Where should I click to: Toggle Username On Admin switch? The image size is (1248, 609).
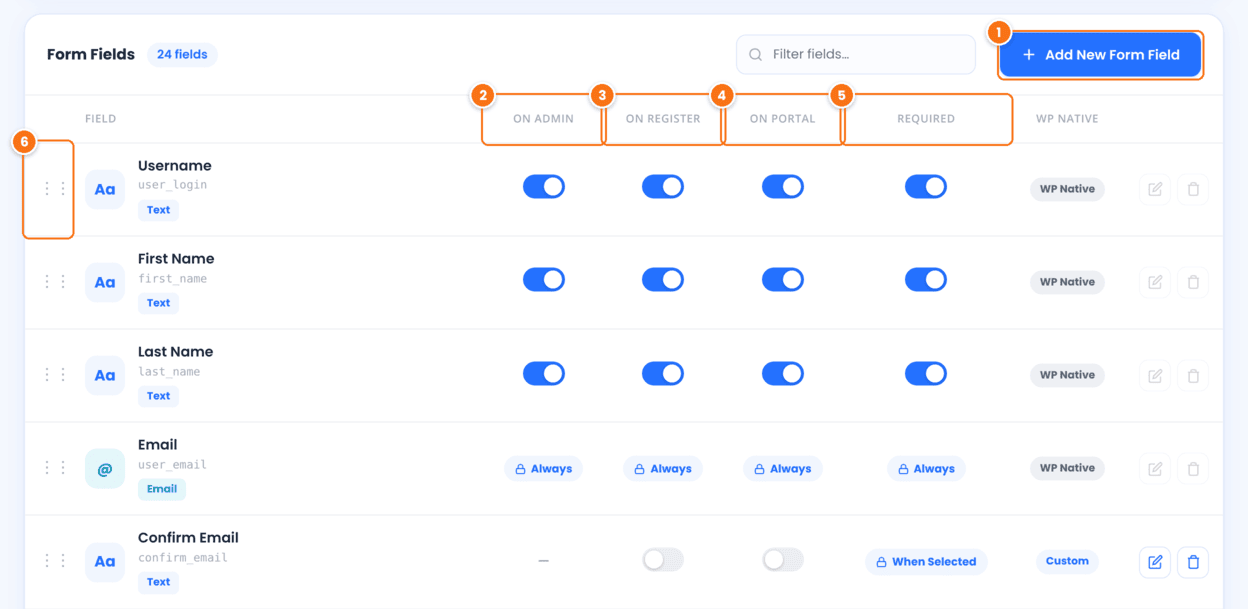pyautogui.click(x=544, y=187)
